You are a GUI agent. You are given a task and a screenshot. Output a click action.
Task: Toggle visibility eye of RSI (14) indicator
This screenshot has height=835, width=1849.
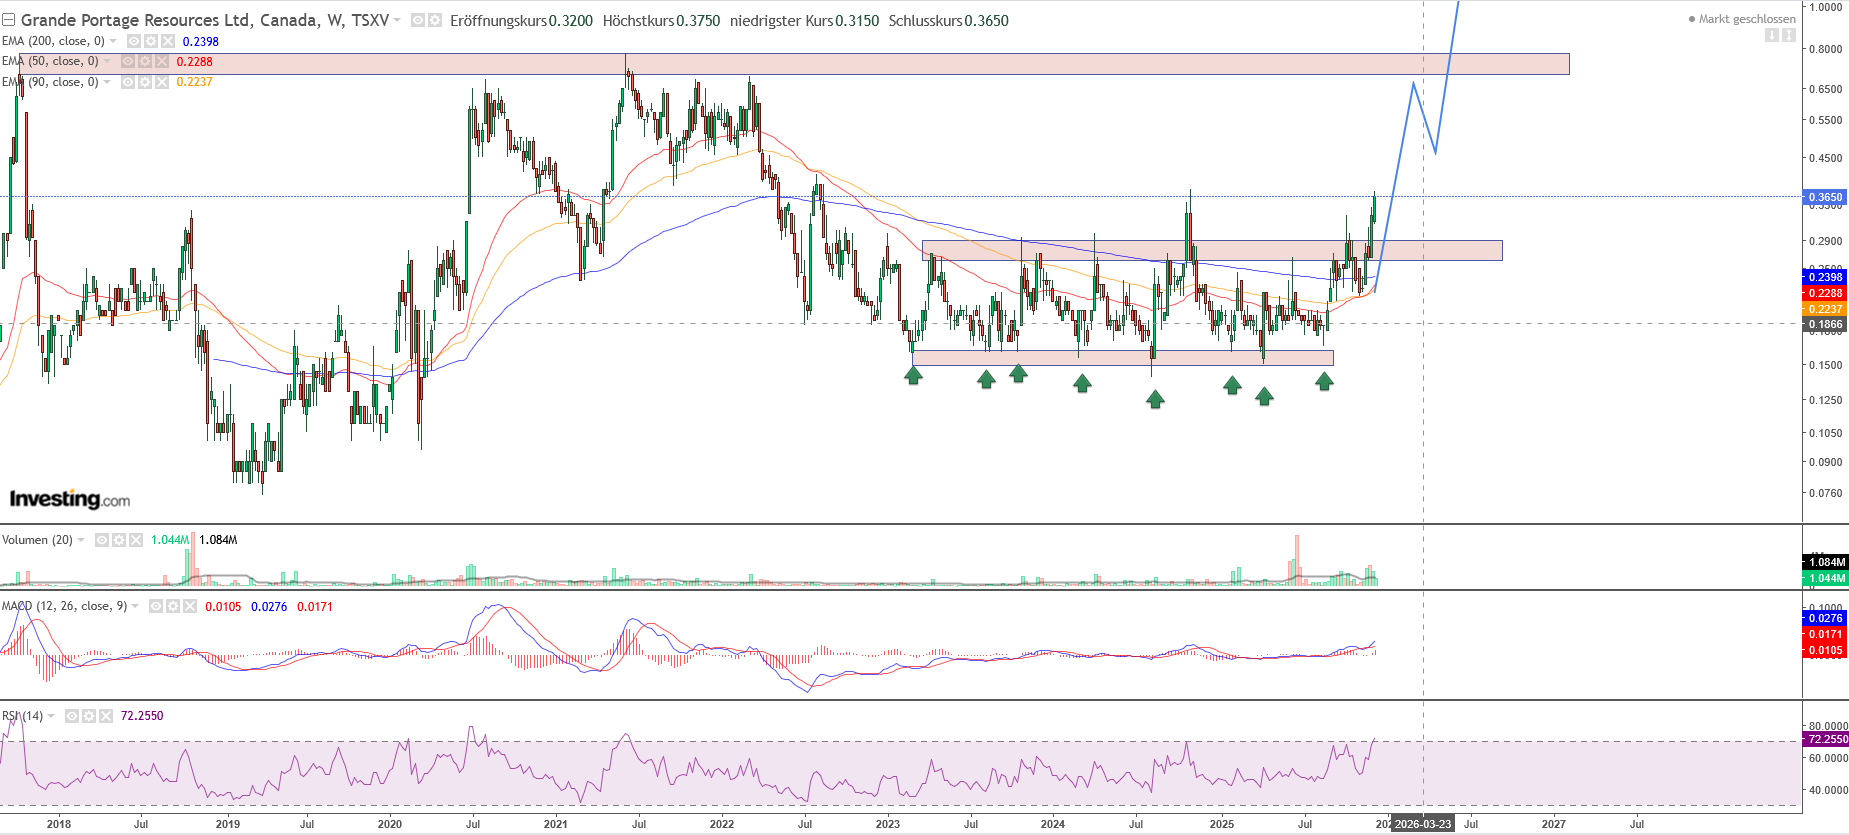click(x=72, y=716)
